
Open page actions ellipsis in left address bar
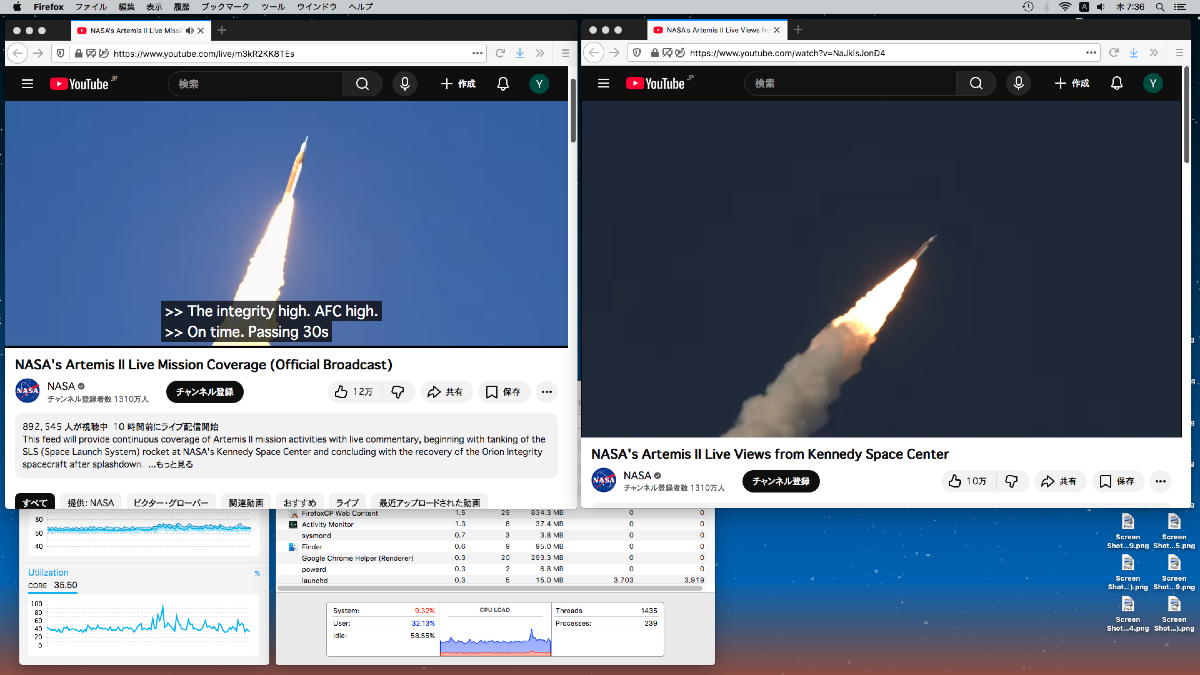[477, 53]
